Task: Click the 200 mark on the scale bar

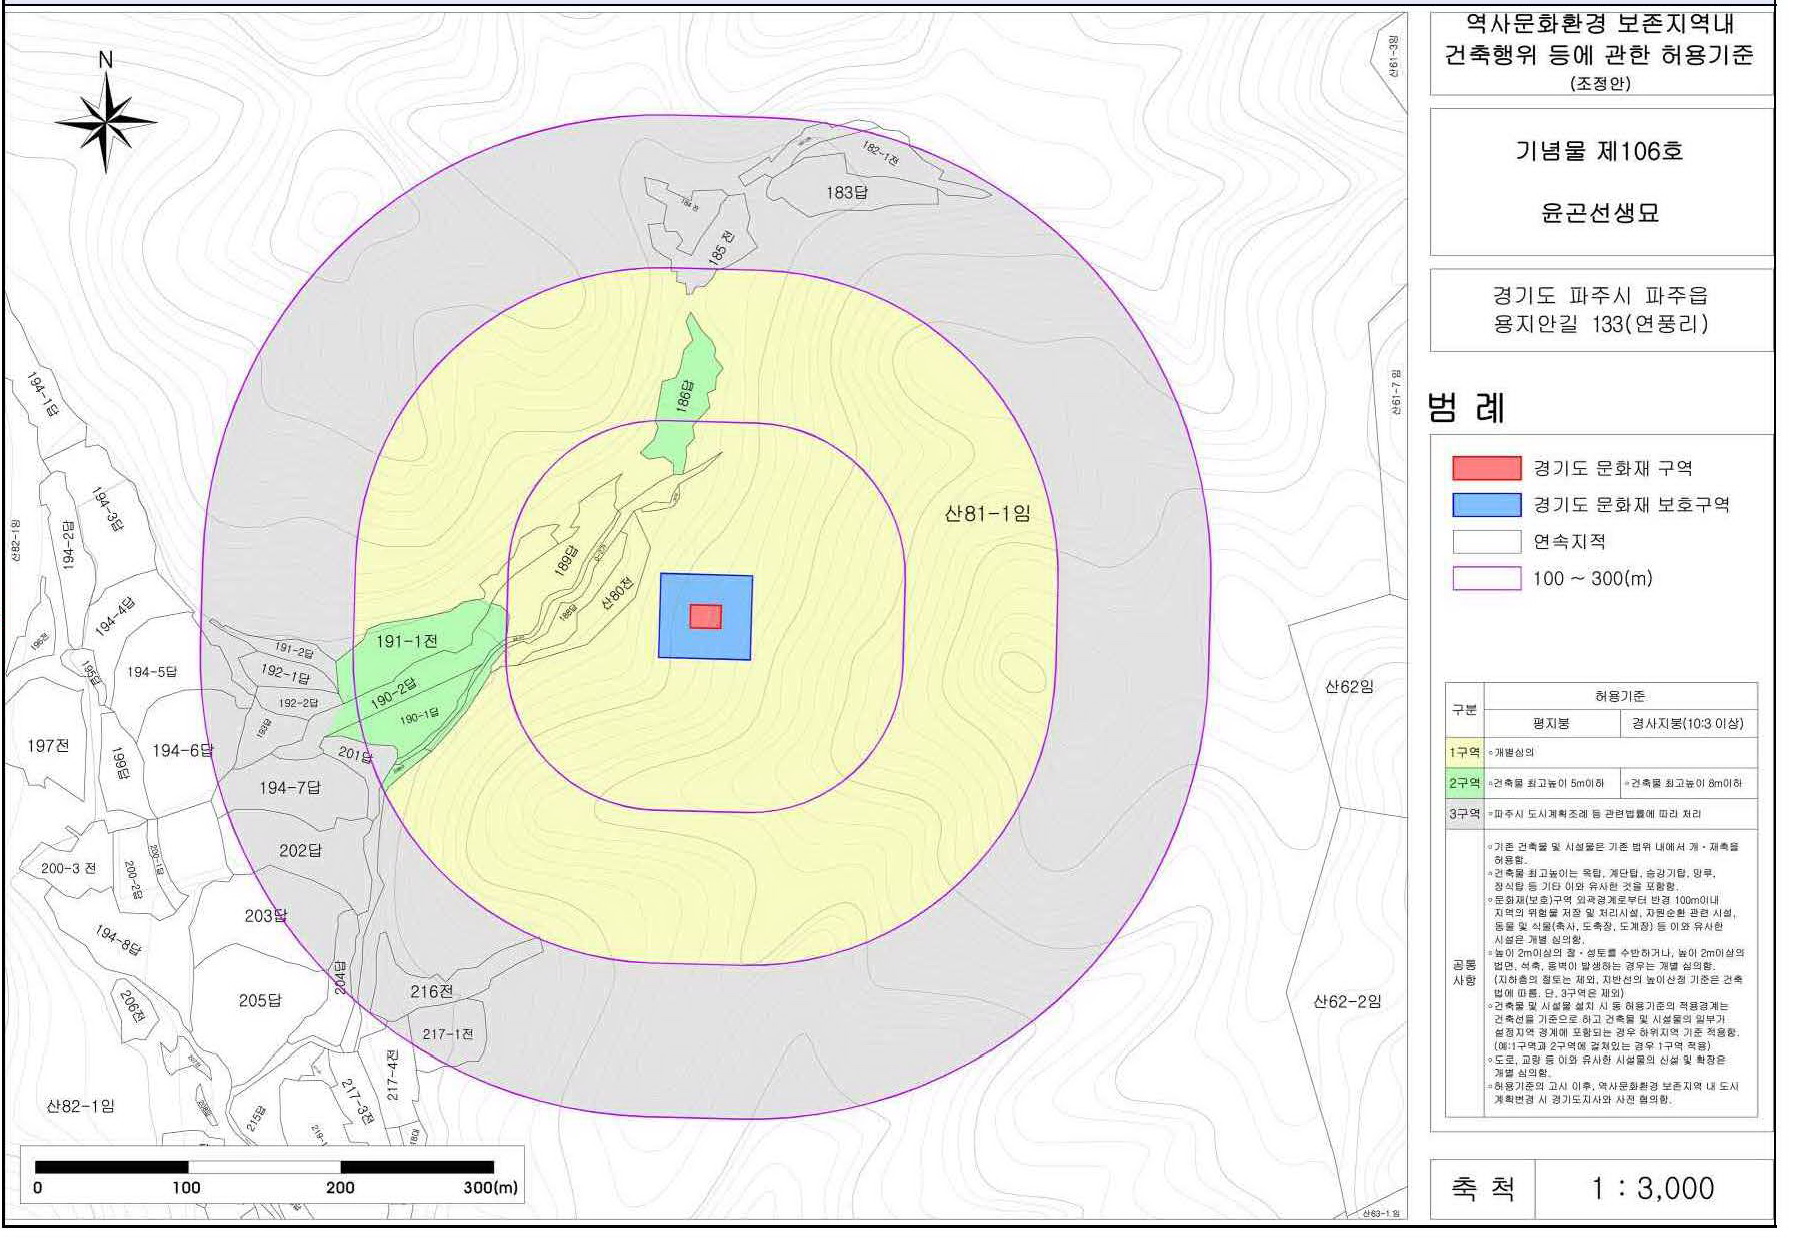Action: pyautogui.click(x=340, y=1187)
